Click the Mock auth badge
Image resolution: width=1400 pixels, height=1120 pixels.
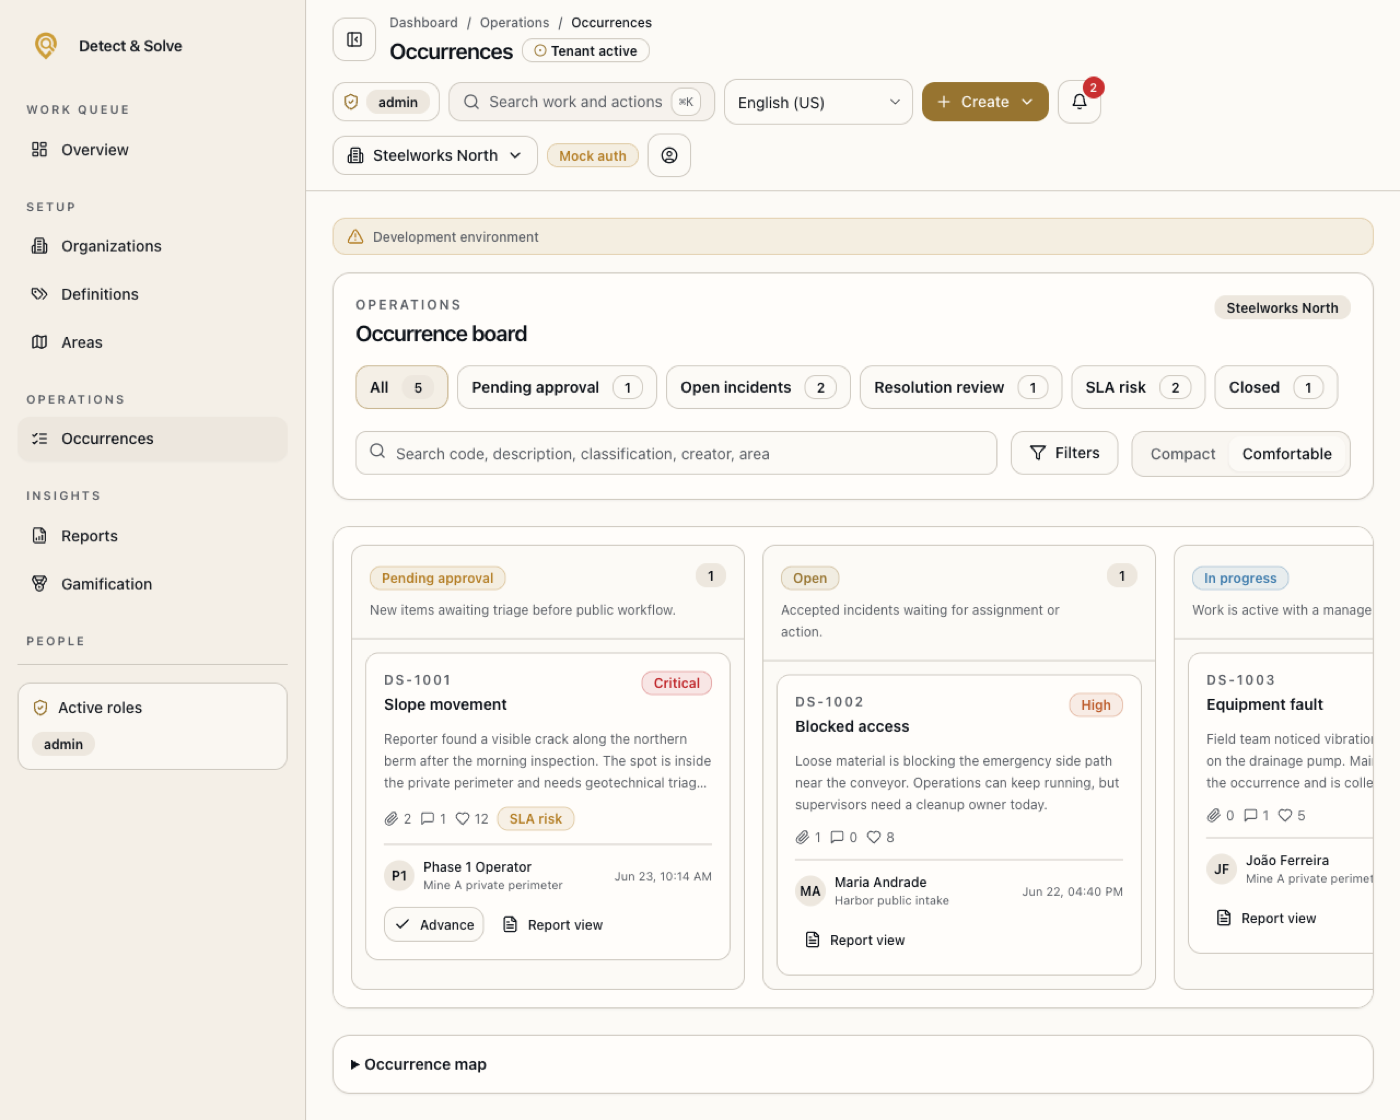[592, 155]
